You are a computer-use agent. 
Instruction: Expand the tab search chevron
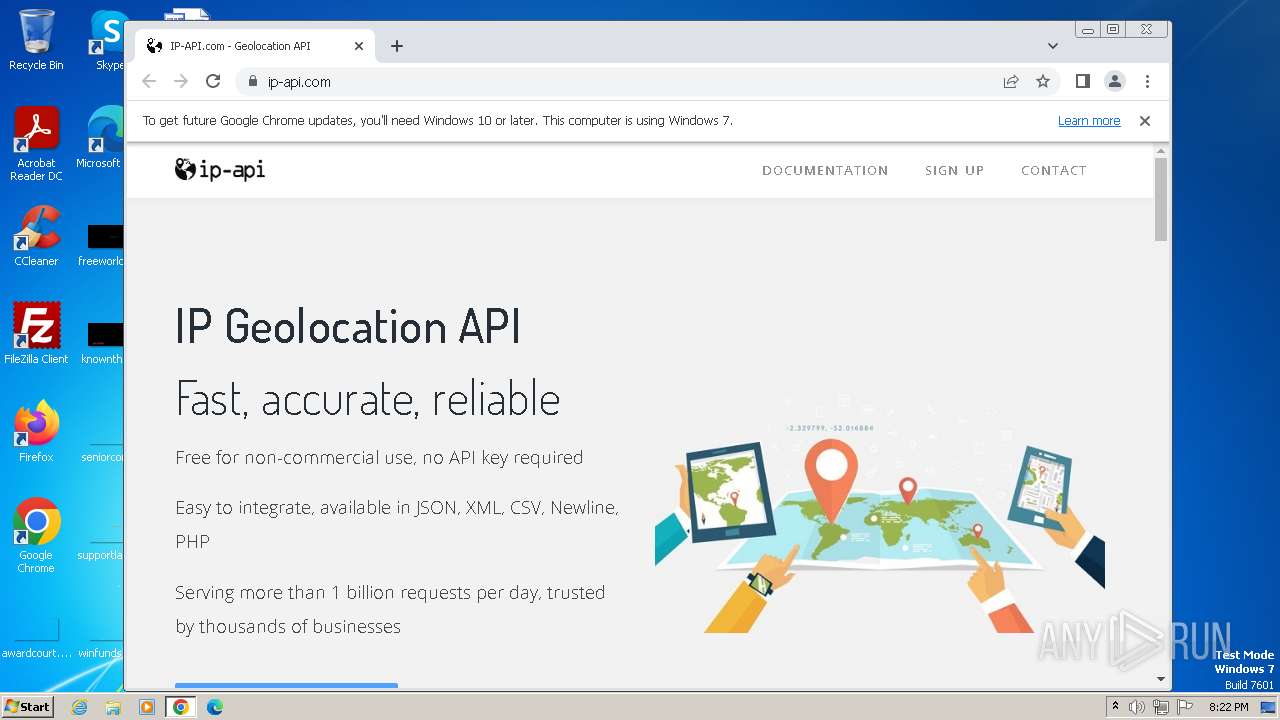click(1053, 46)
